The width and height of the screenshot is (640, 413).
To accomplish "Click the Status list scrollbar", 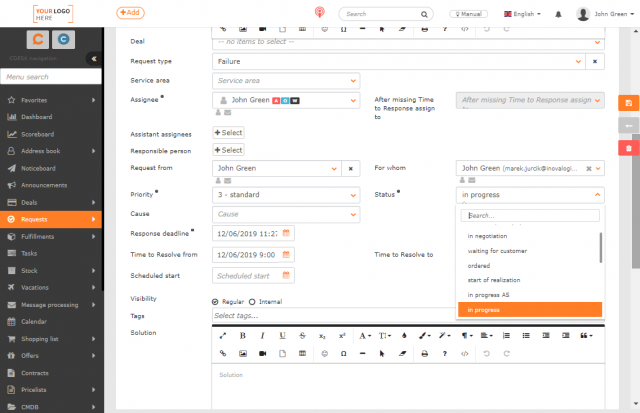I will pos(601,248).
